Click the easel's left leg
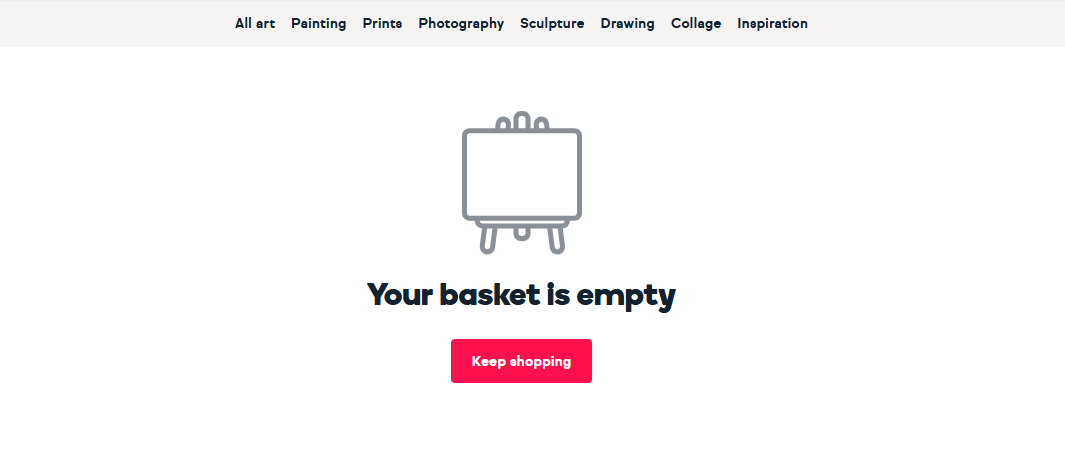Screen dimensions: 1065x462 click(488, 239)
